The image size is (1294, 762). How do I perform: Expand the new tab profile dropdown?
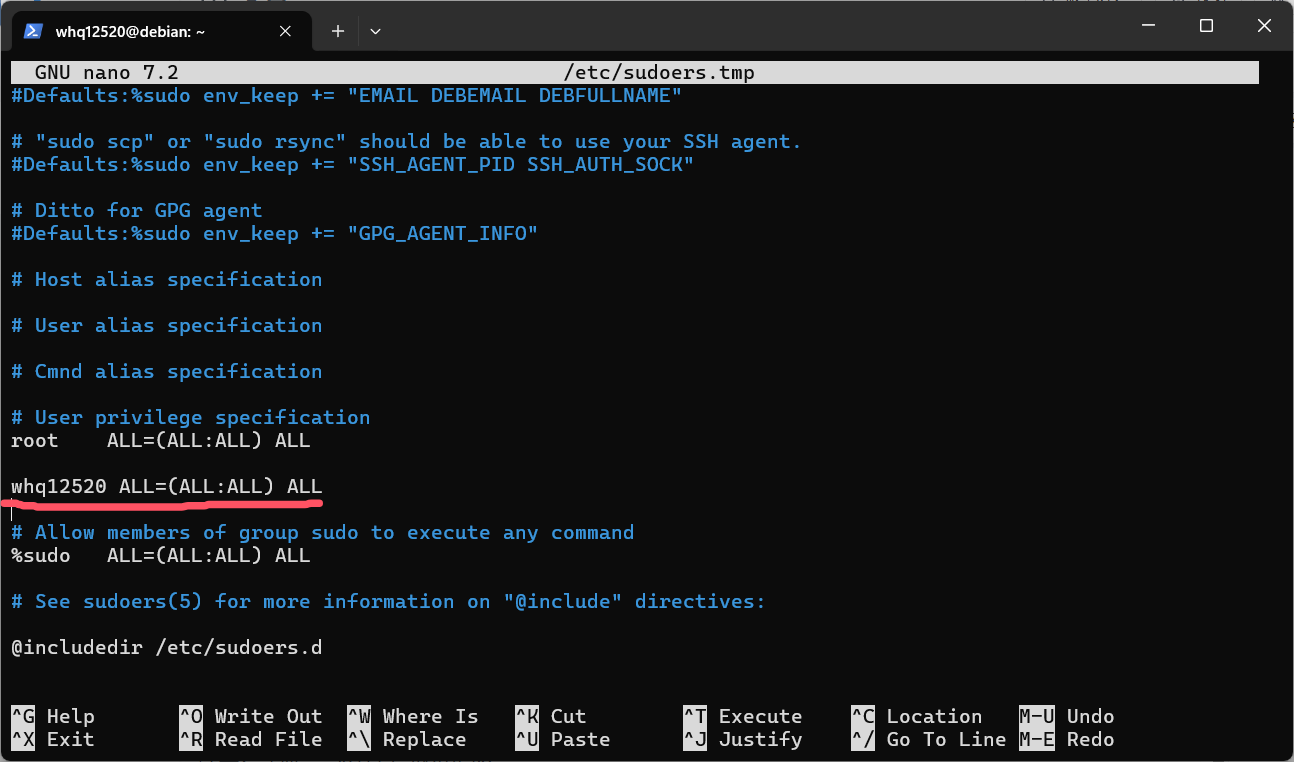coord(375,31)
